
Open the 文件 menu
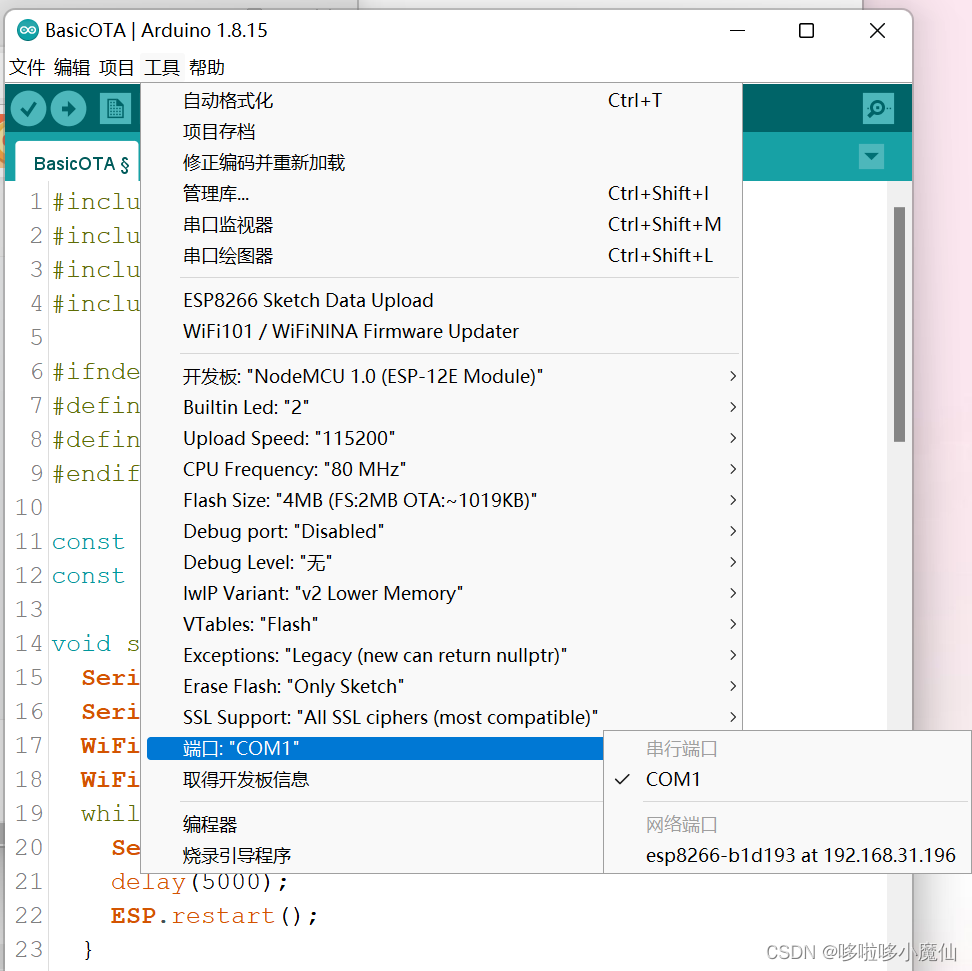tap(27, 67)
